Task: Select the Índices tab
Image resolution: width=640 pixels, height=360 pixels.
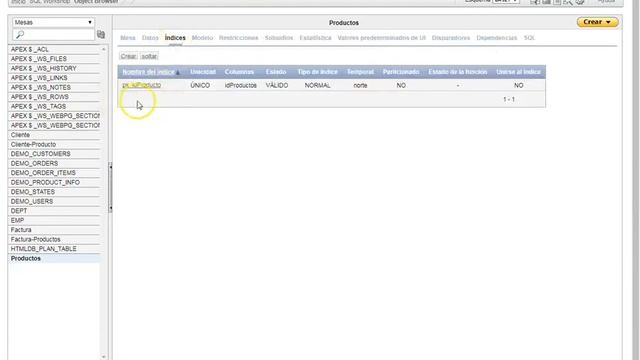Action: coord(175,38)
